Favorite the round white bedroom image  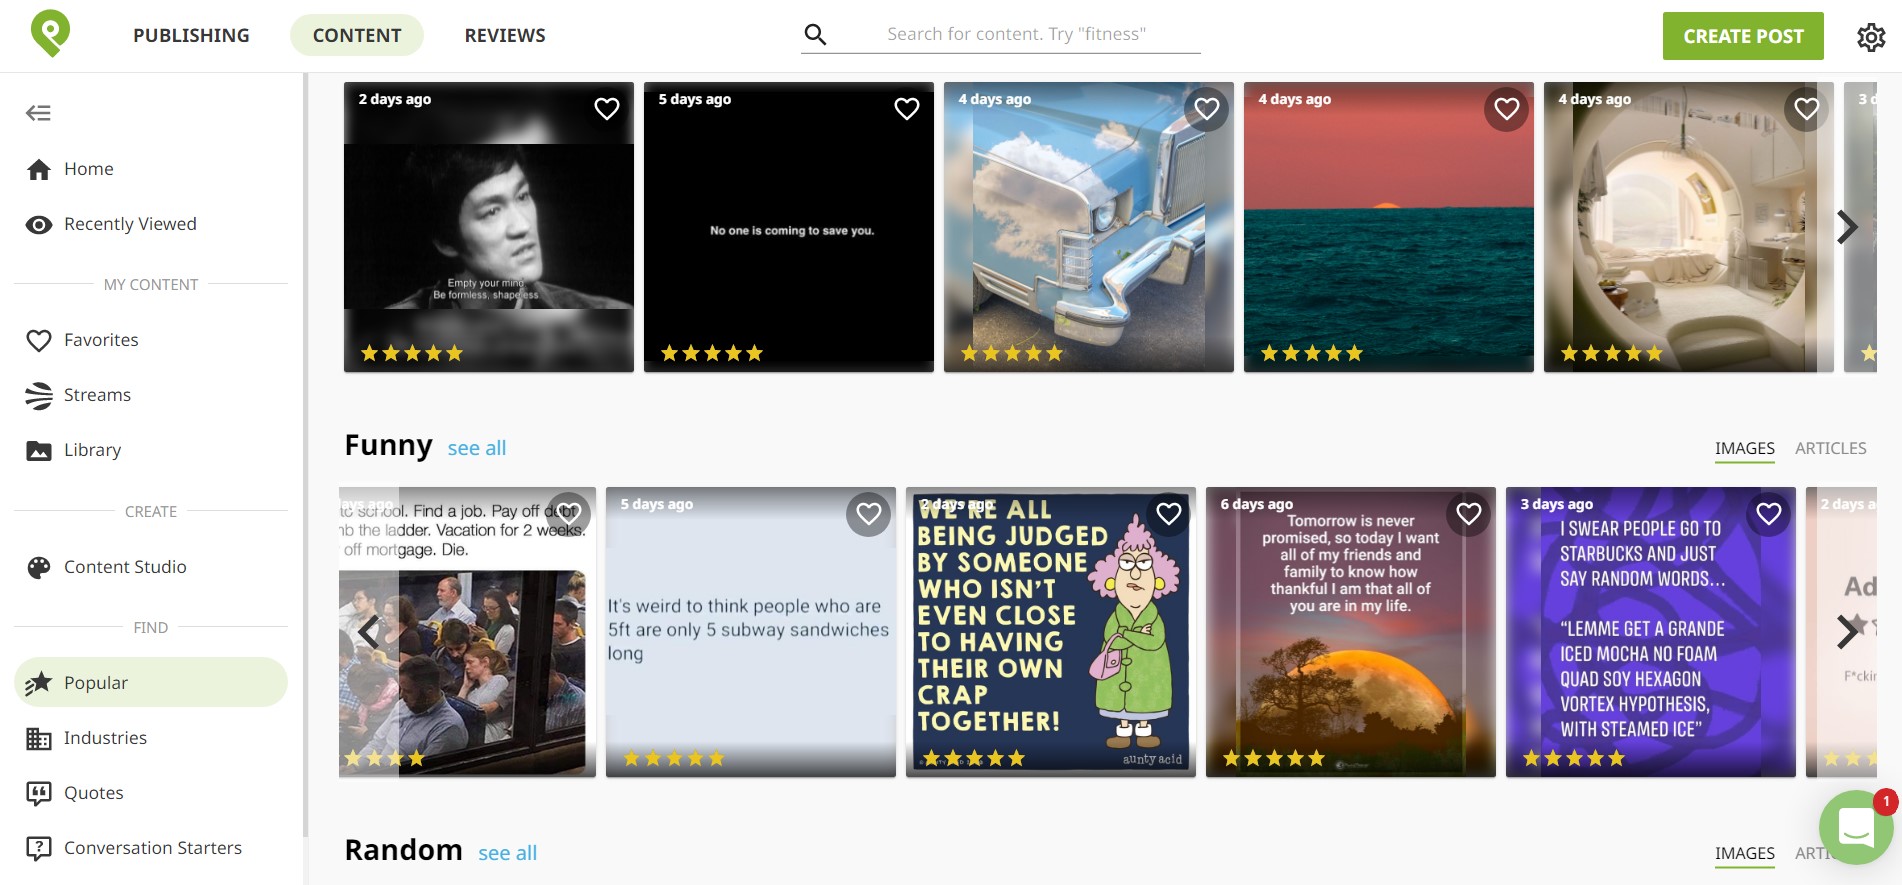pos(1807,108)
